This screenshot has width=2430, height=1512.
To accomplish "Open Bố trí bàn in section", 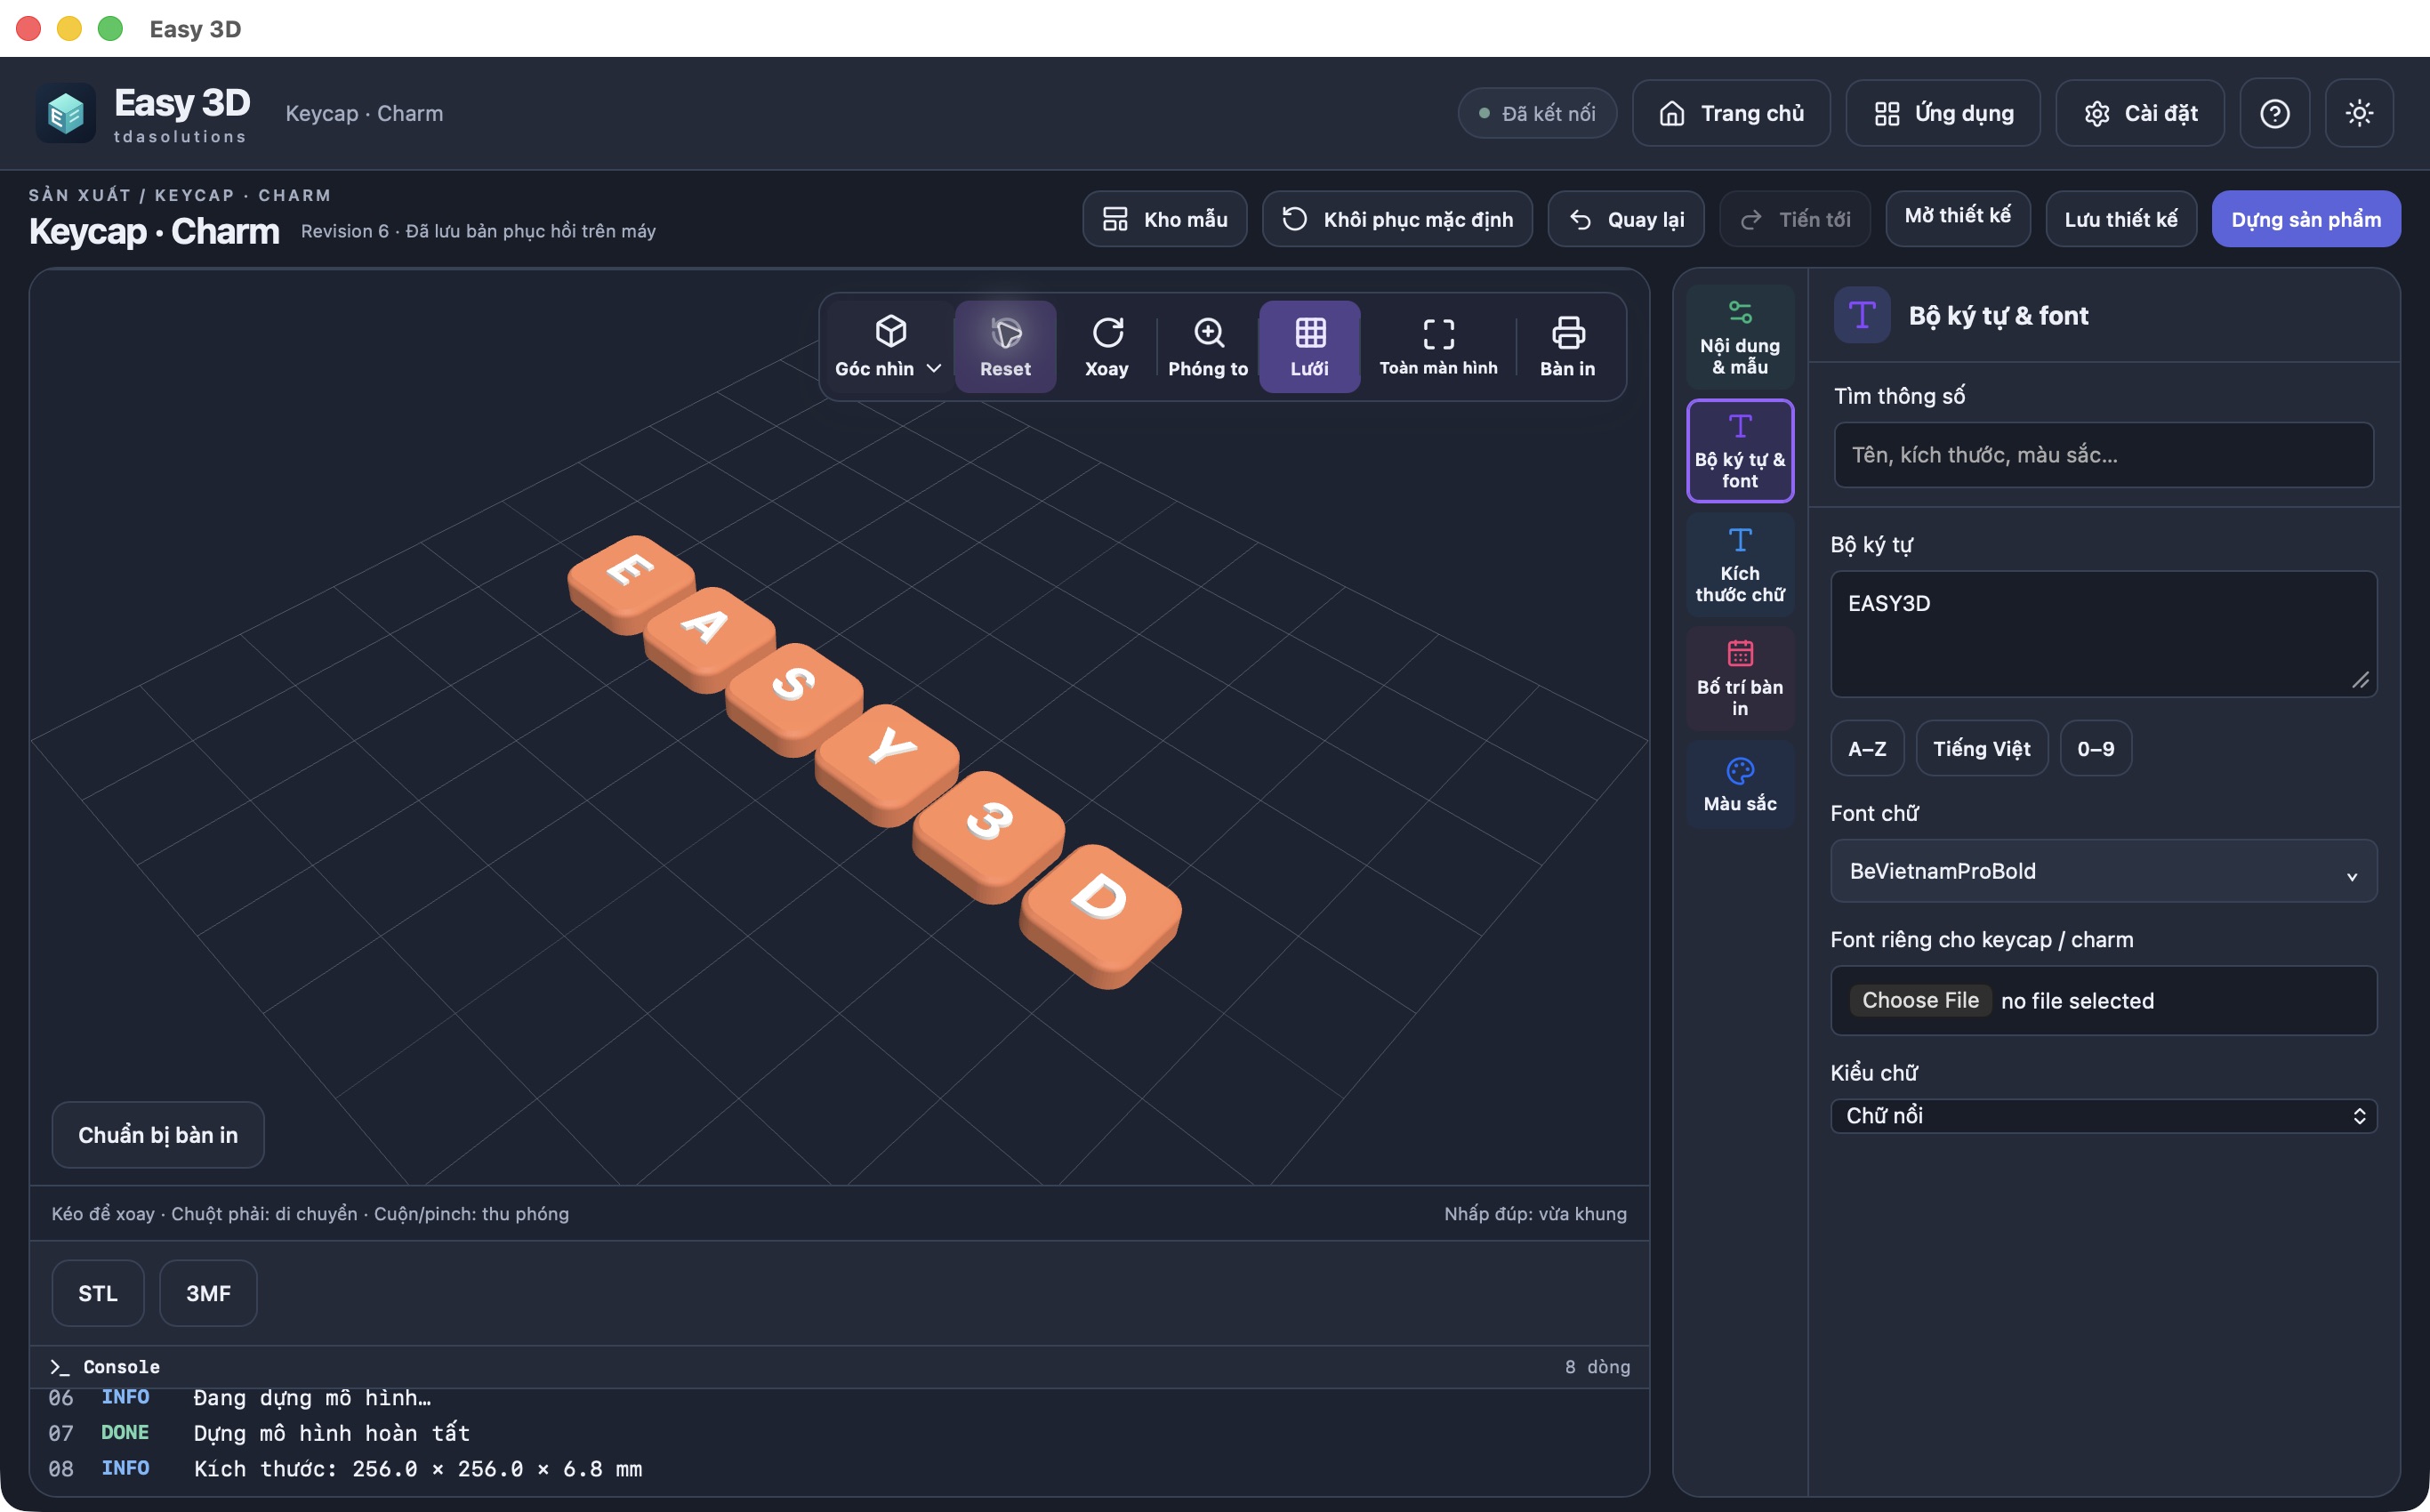I will click(1740, 679).
